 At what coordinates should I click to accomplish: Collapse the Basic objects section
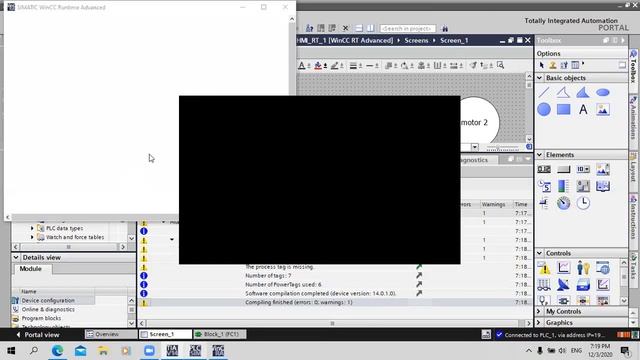540,78
